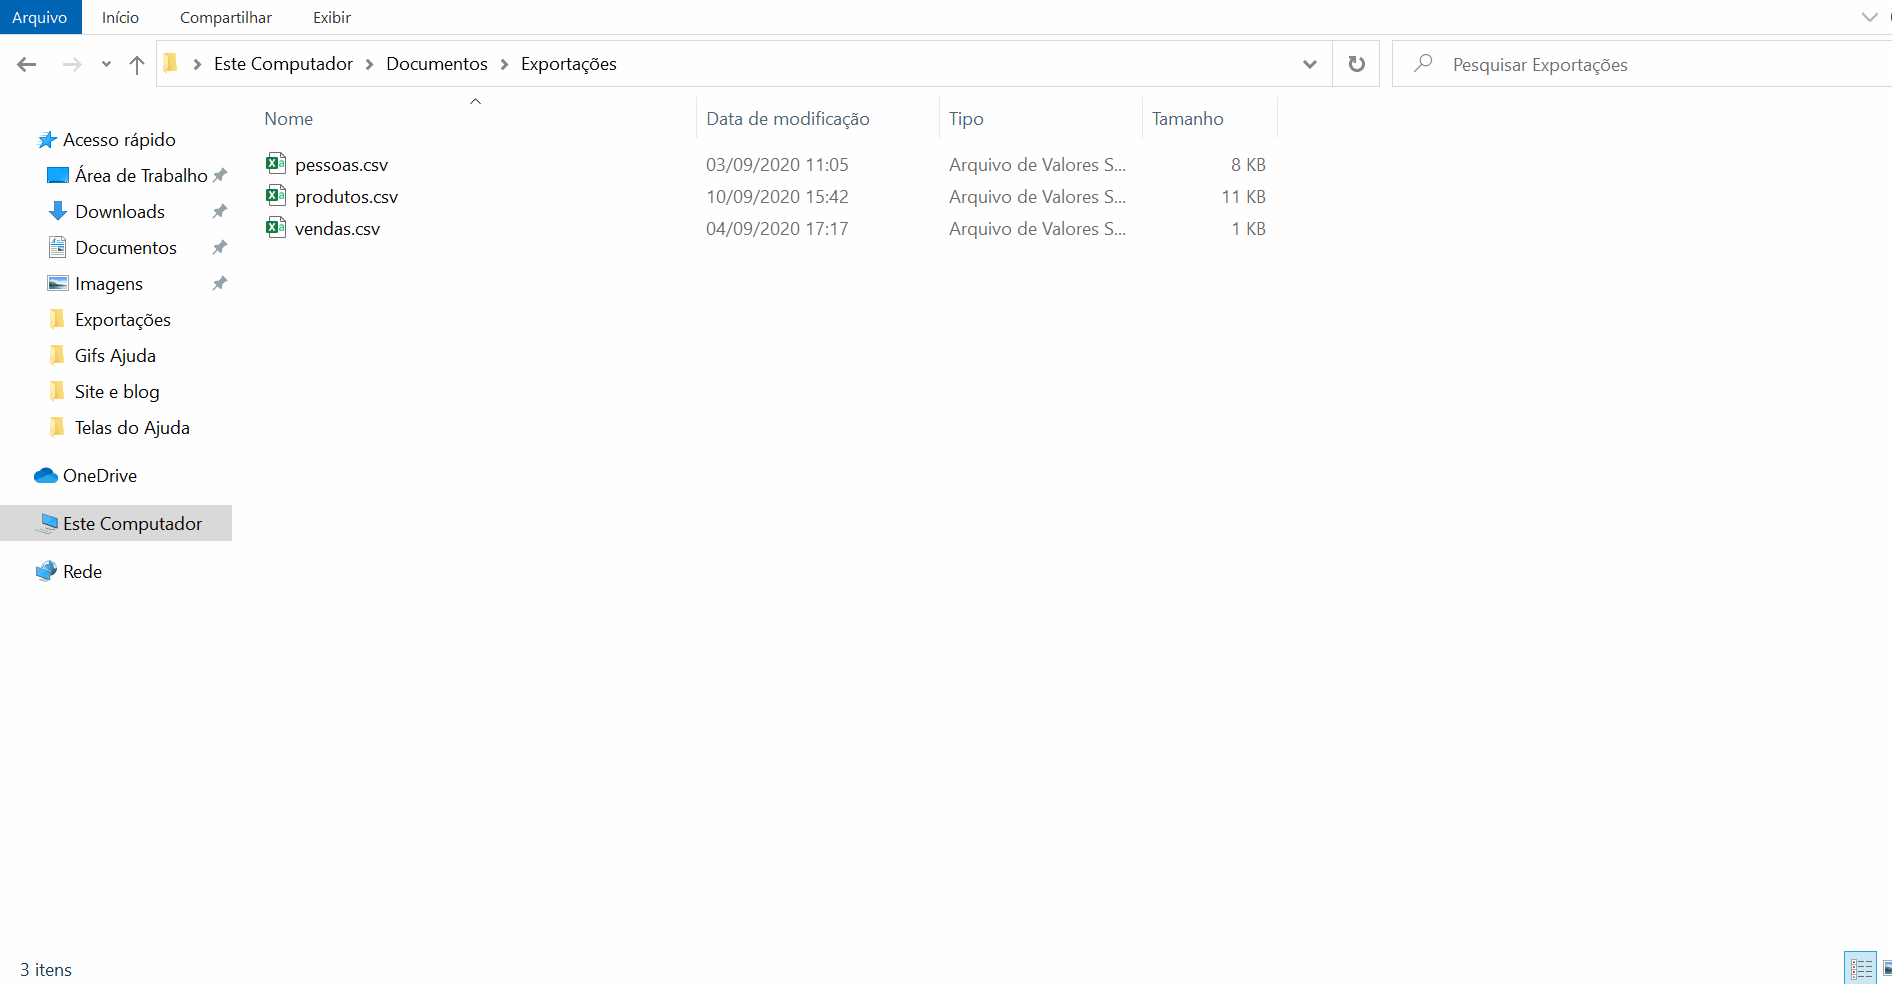The image size is (1892, 984).
Task: Collapse the ribbon with the chevron
Action: tap(1871, 17)
